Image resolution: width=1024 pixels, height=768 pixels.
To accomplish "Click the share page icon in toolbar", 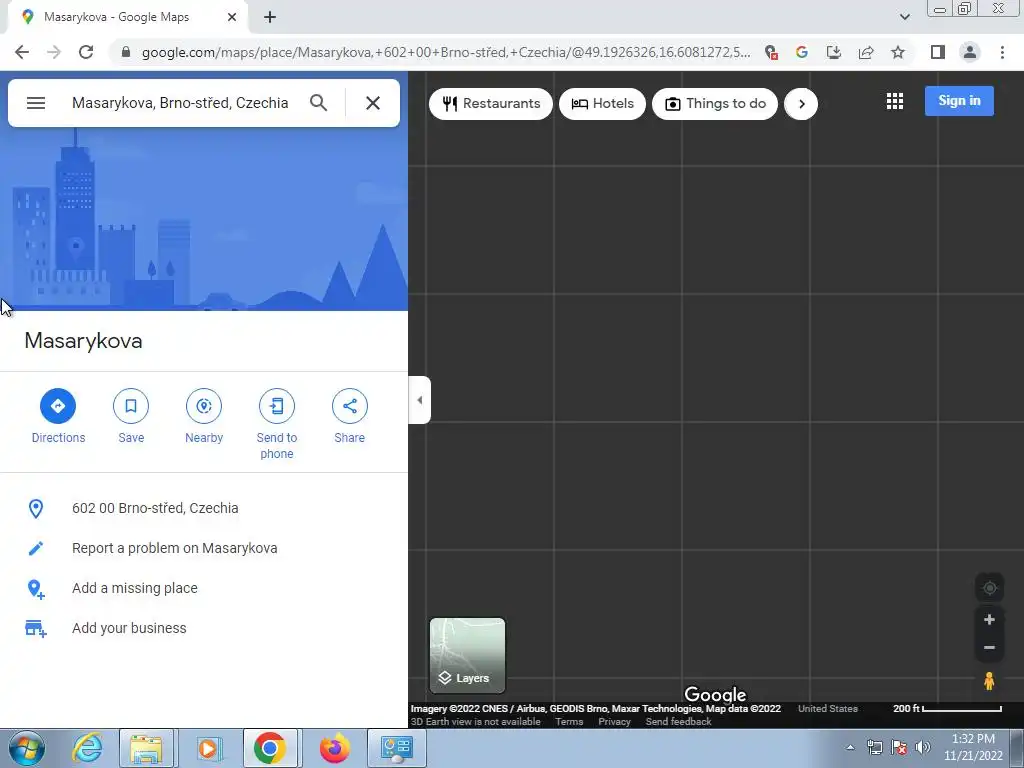I will click(x=866, y=52).
